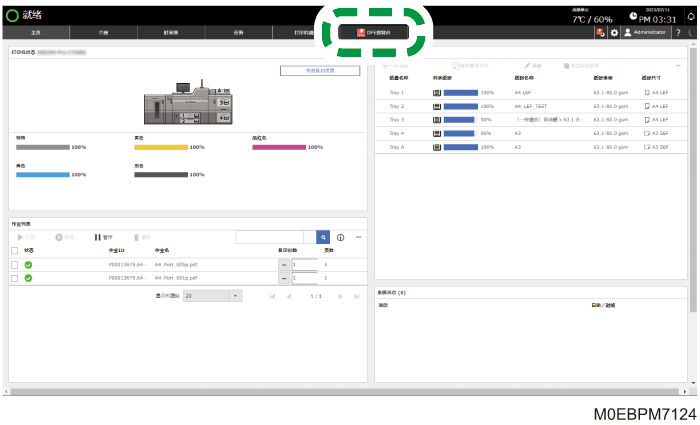Click the red icon left of gear
The width and height of the screenshot is (700, 425).
[600, 32]
